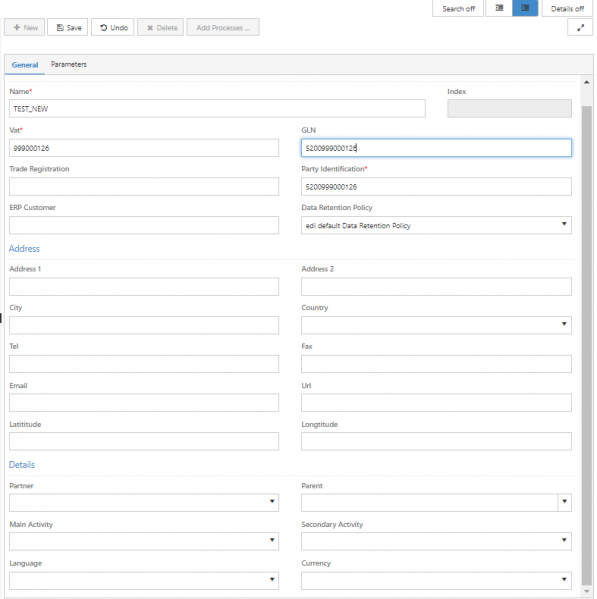
Task: Click the Party Identification field
Action: click(436, 186)
